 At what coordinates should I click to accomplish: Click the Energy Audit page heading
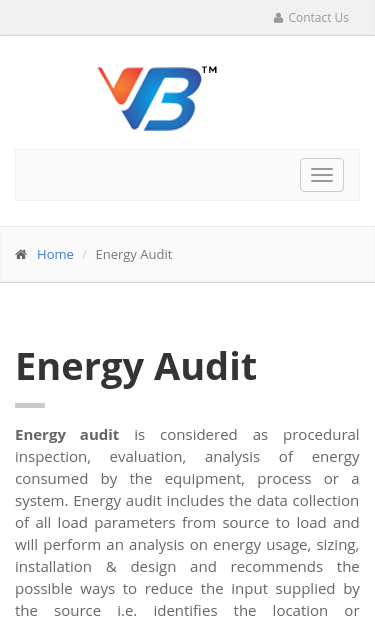coord(136,367)
